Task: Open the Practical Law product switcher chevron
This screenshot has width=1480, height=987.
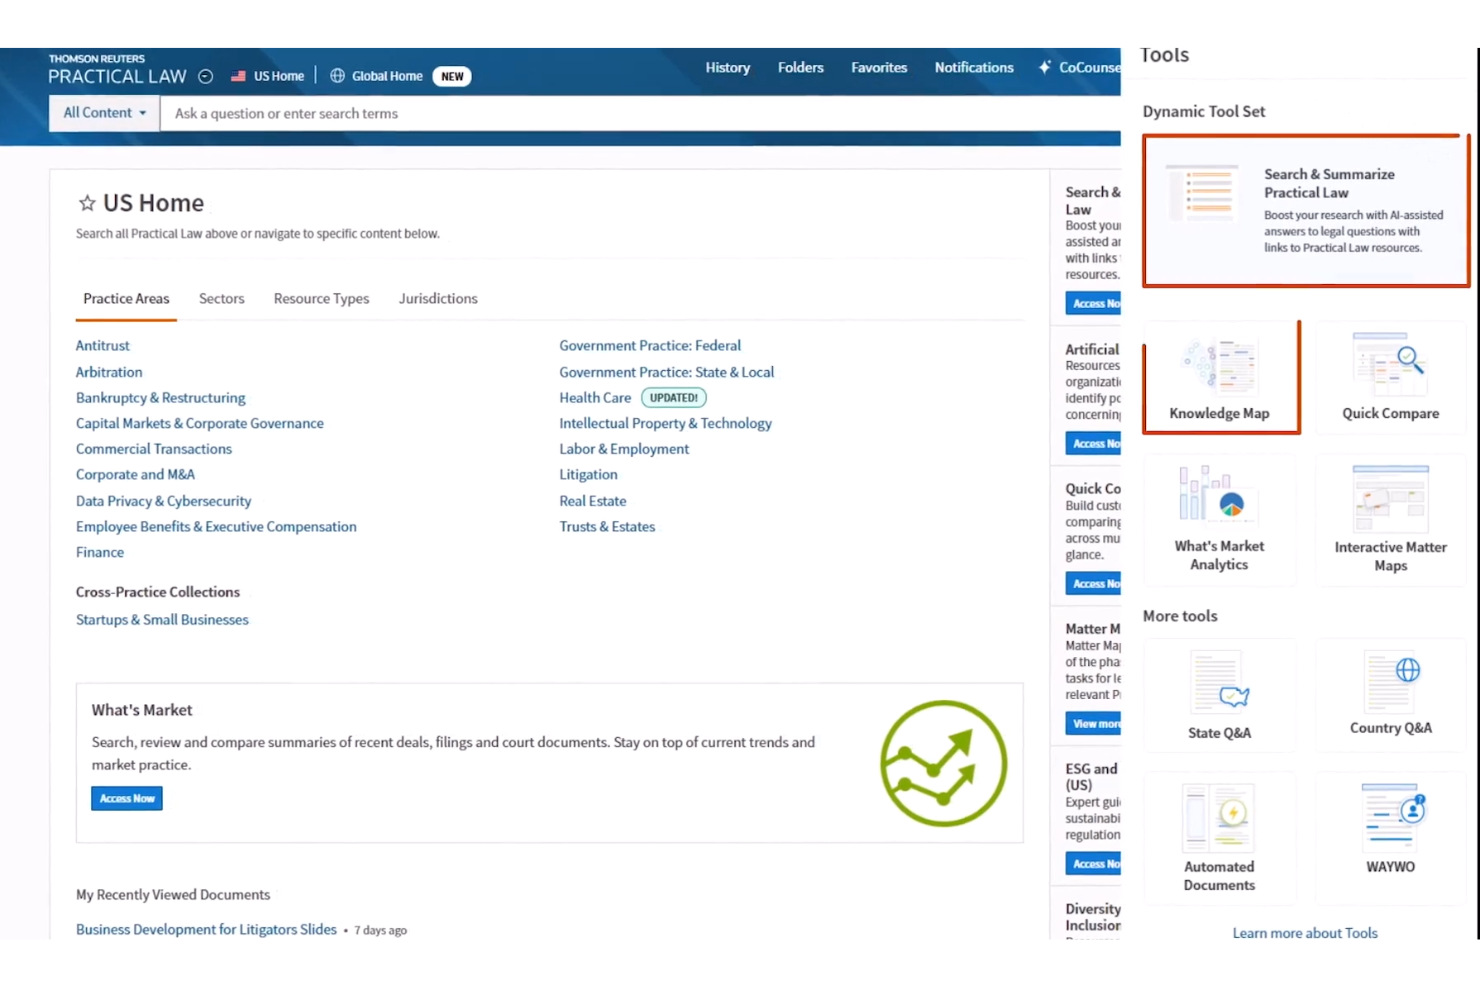Action: click(x=206, y=76)
